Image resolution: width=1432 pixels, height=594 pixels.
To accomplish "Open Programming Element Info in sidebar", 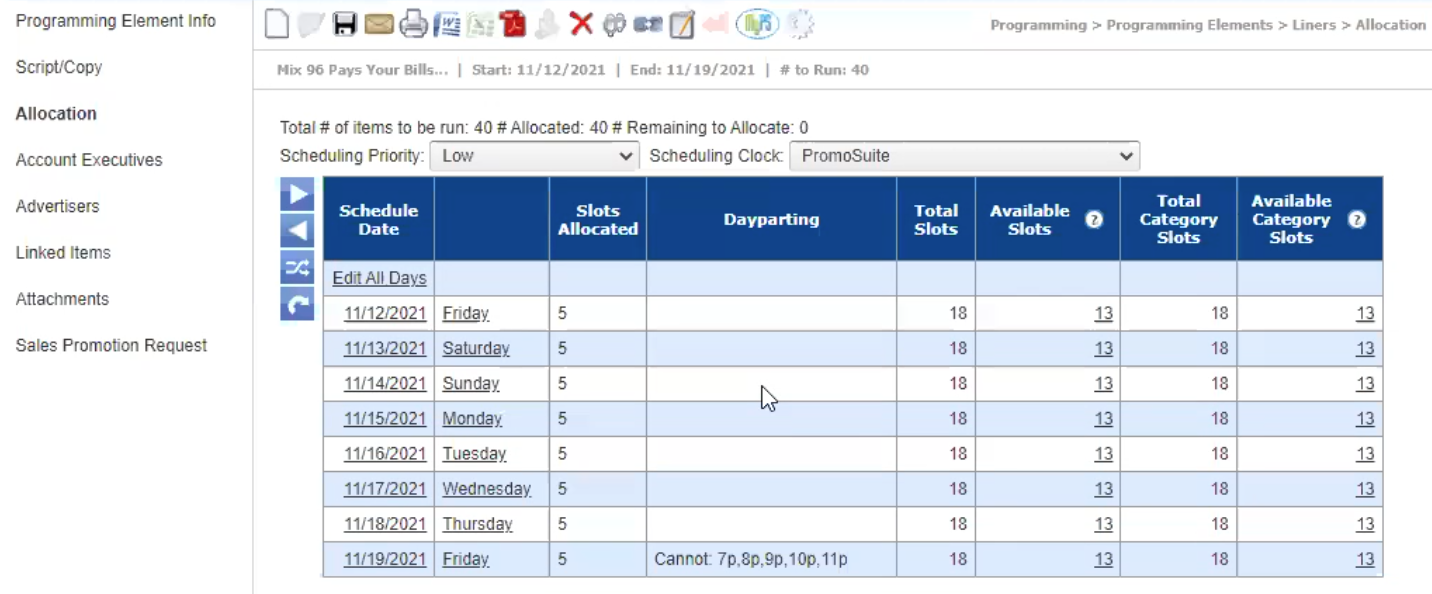I will 116,21.
